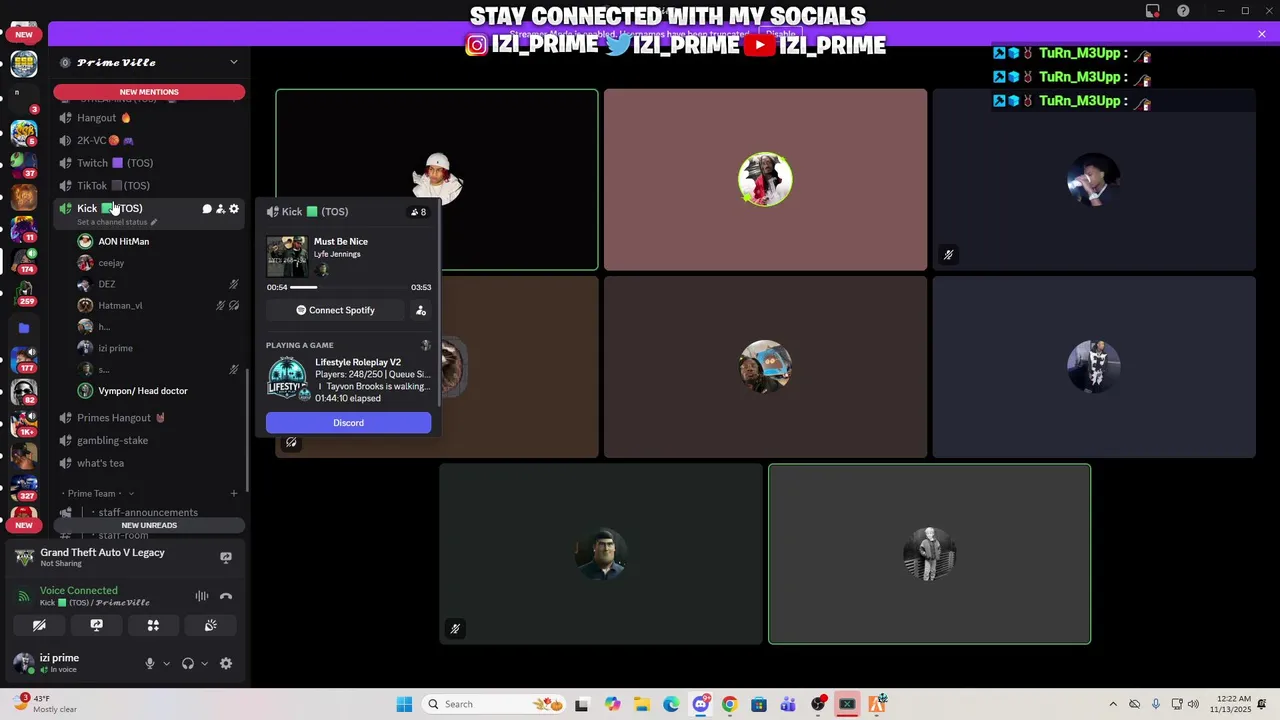Click listen-along icon beside Connect Spotify

tap(421, 310)
